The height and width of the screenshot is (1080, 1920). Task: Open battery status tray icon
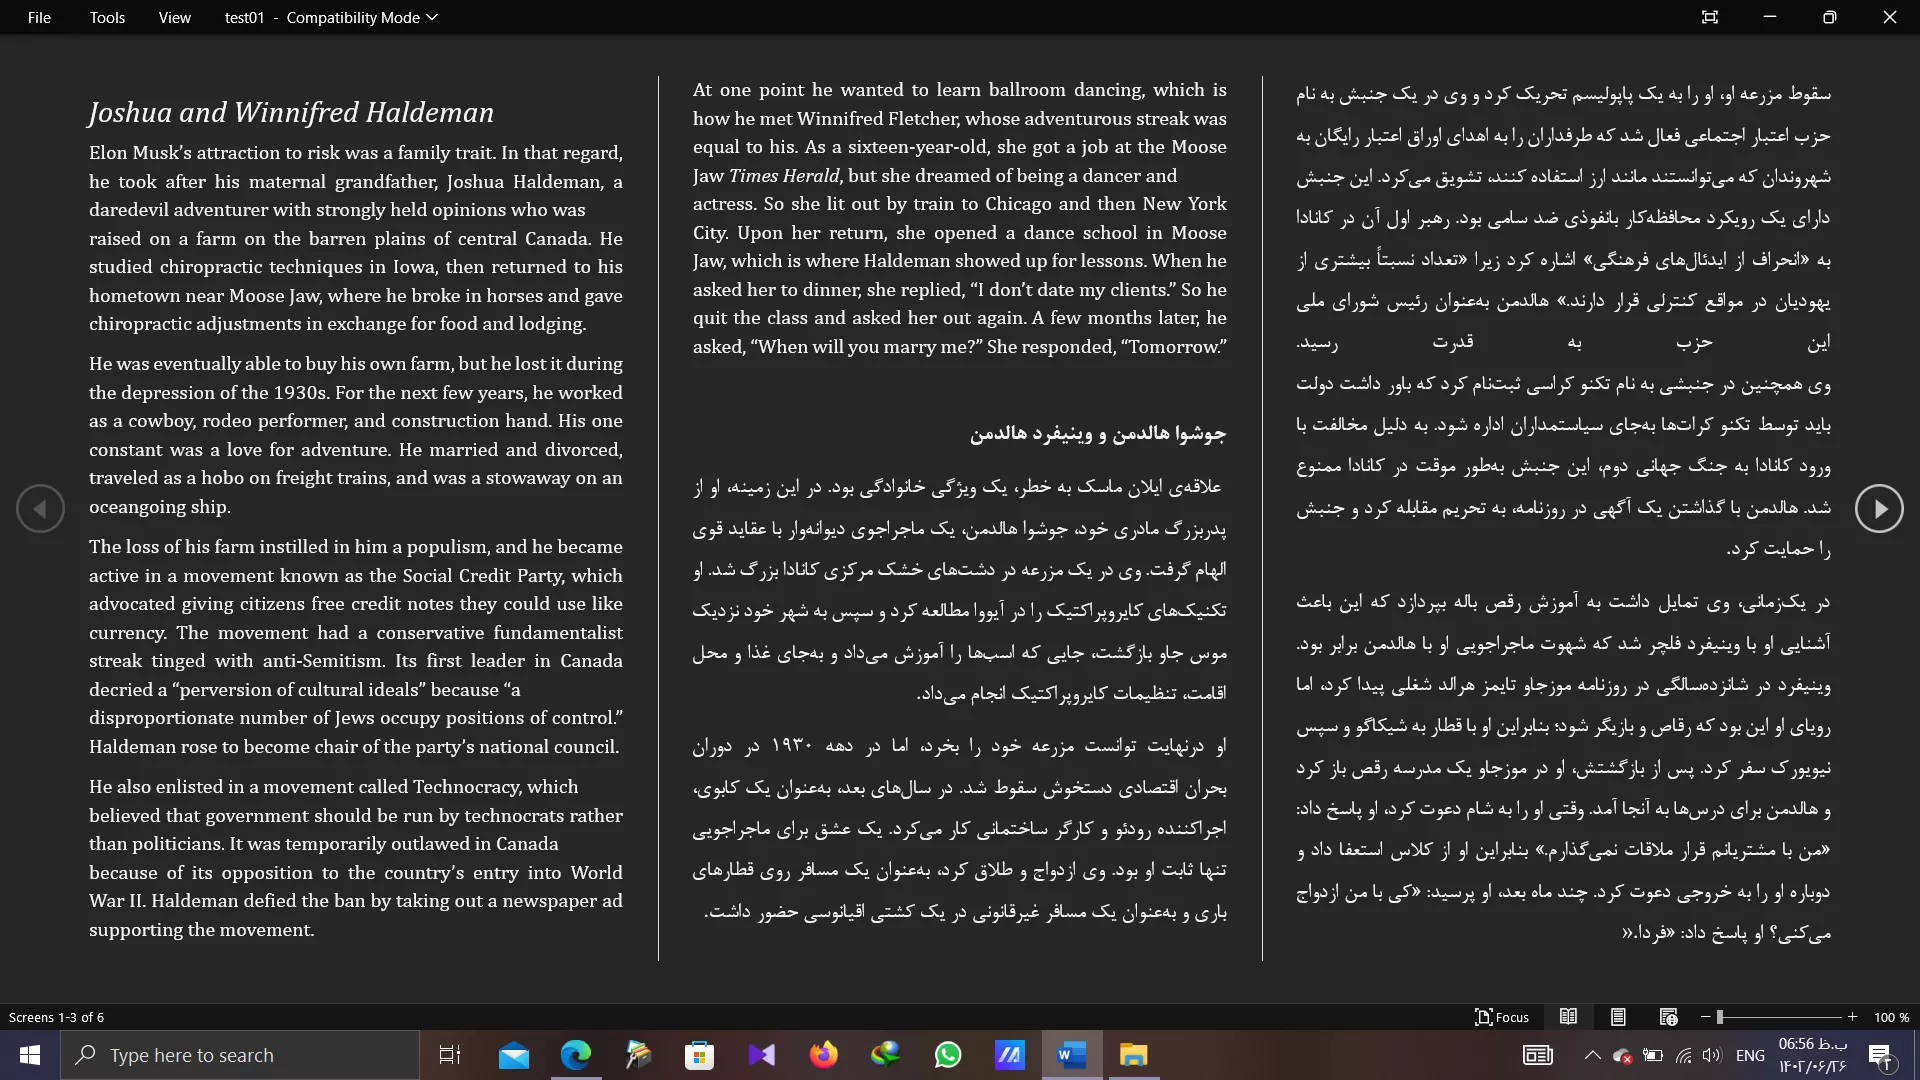click(x=1653, y=1055)
